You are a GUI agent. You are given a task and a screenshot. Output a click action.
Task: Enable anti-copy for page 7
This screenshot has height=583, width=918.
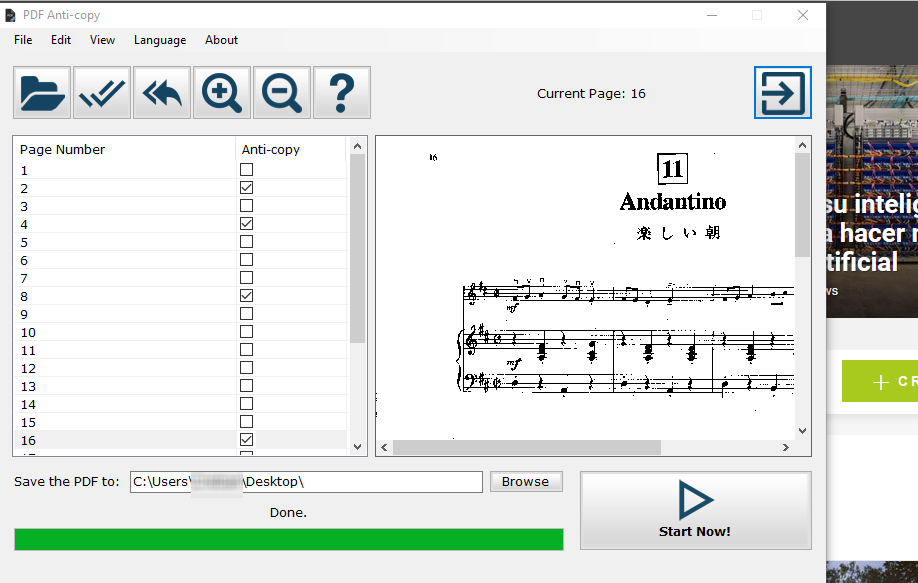click(246, 278)
